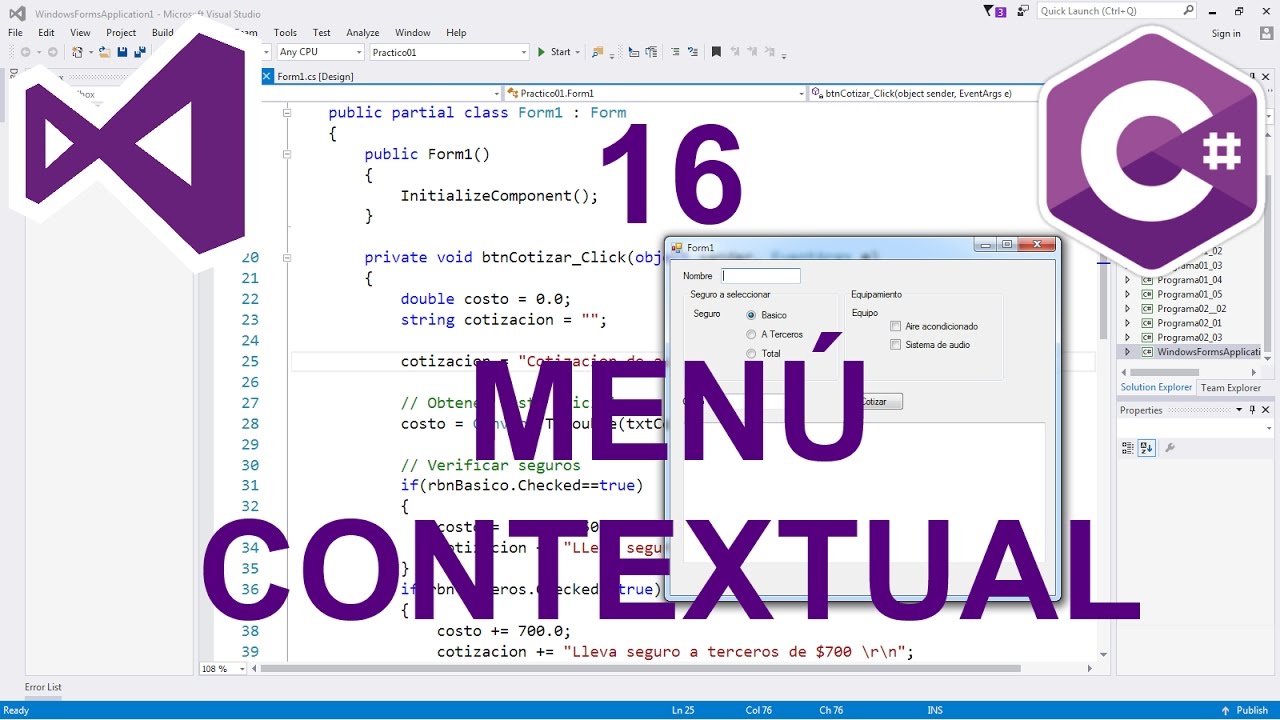Expand the WindowsFormsApplication project node
Screen dimensions: 1280x720
coord(1127,352)
